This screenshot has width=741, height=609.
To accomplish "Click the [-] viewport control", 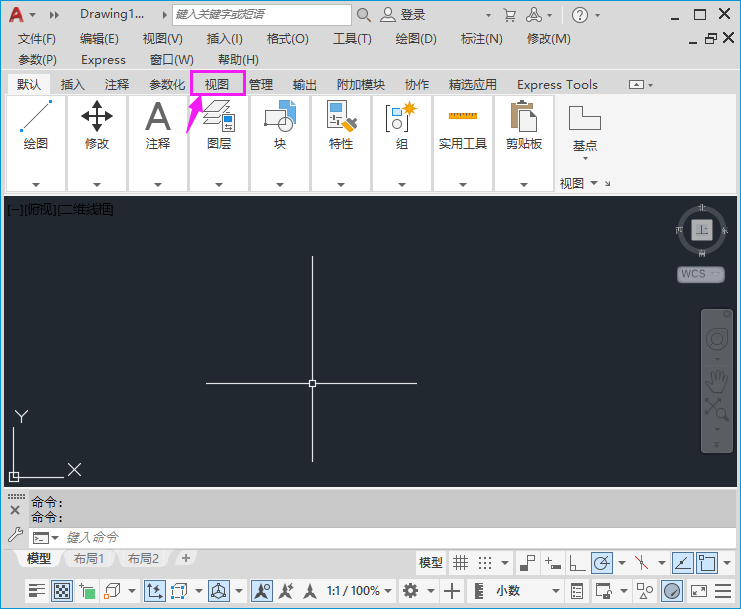I will point(15,209).
